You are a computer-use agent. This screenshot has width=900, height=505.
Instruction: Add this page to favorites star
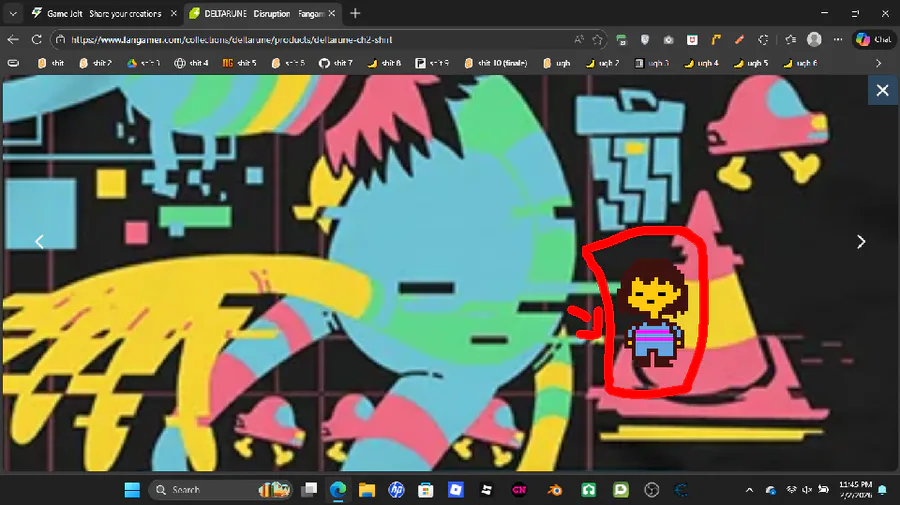point(598,40)
